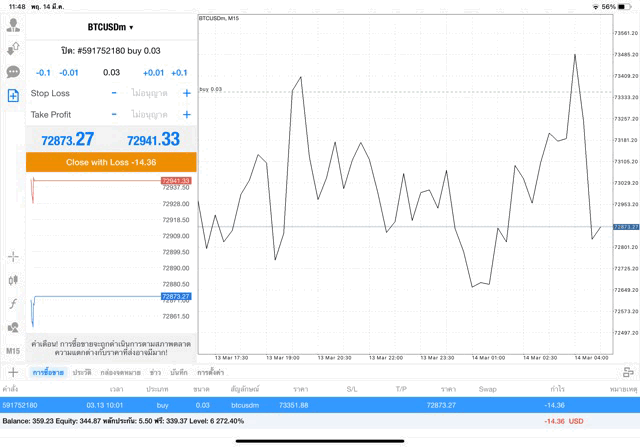Open the chat messages bubble icon

point(13,72)
